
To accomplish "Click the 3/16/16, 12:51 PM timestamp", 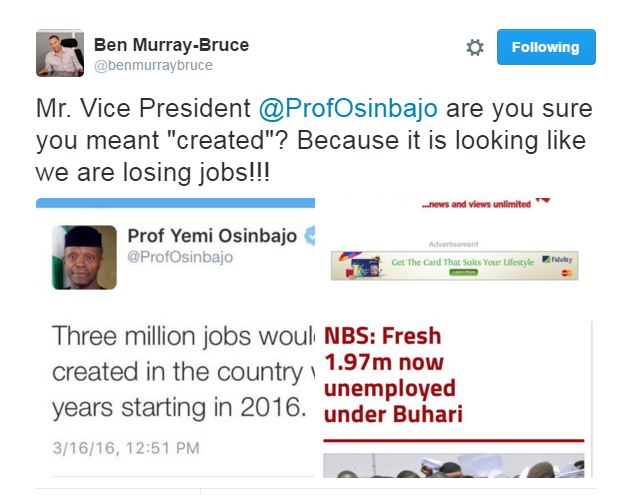I will click(126, 447).
